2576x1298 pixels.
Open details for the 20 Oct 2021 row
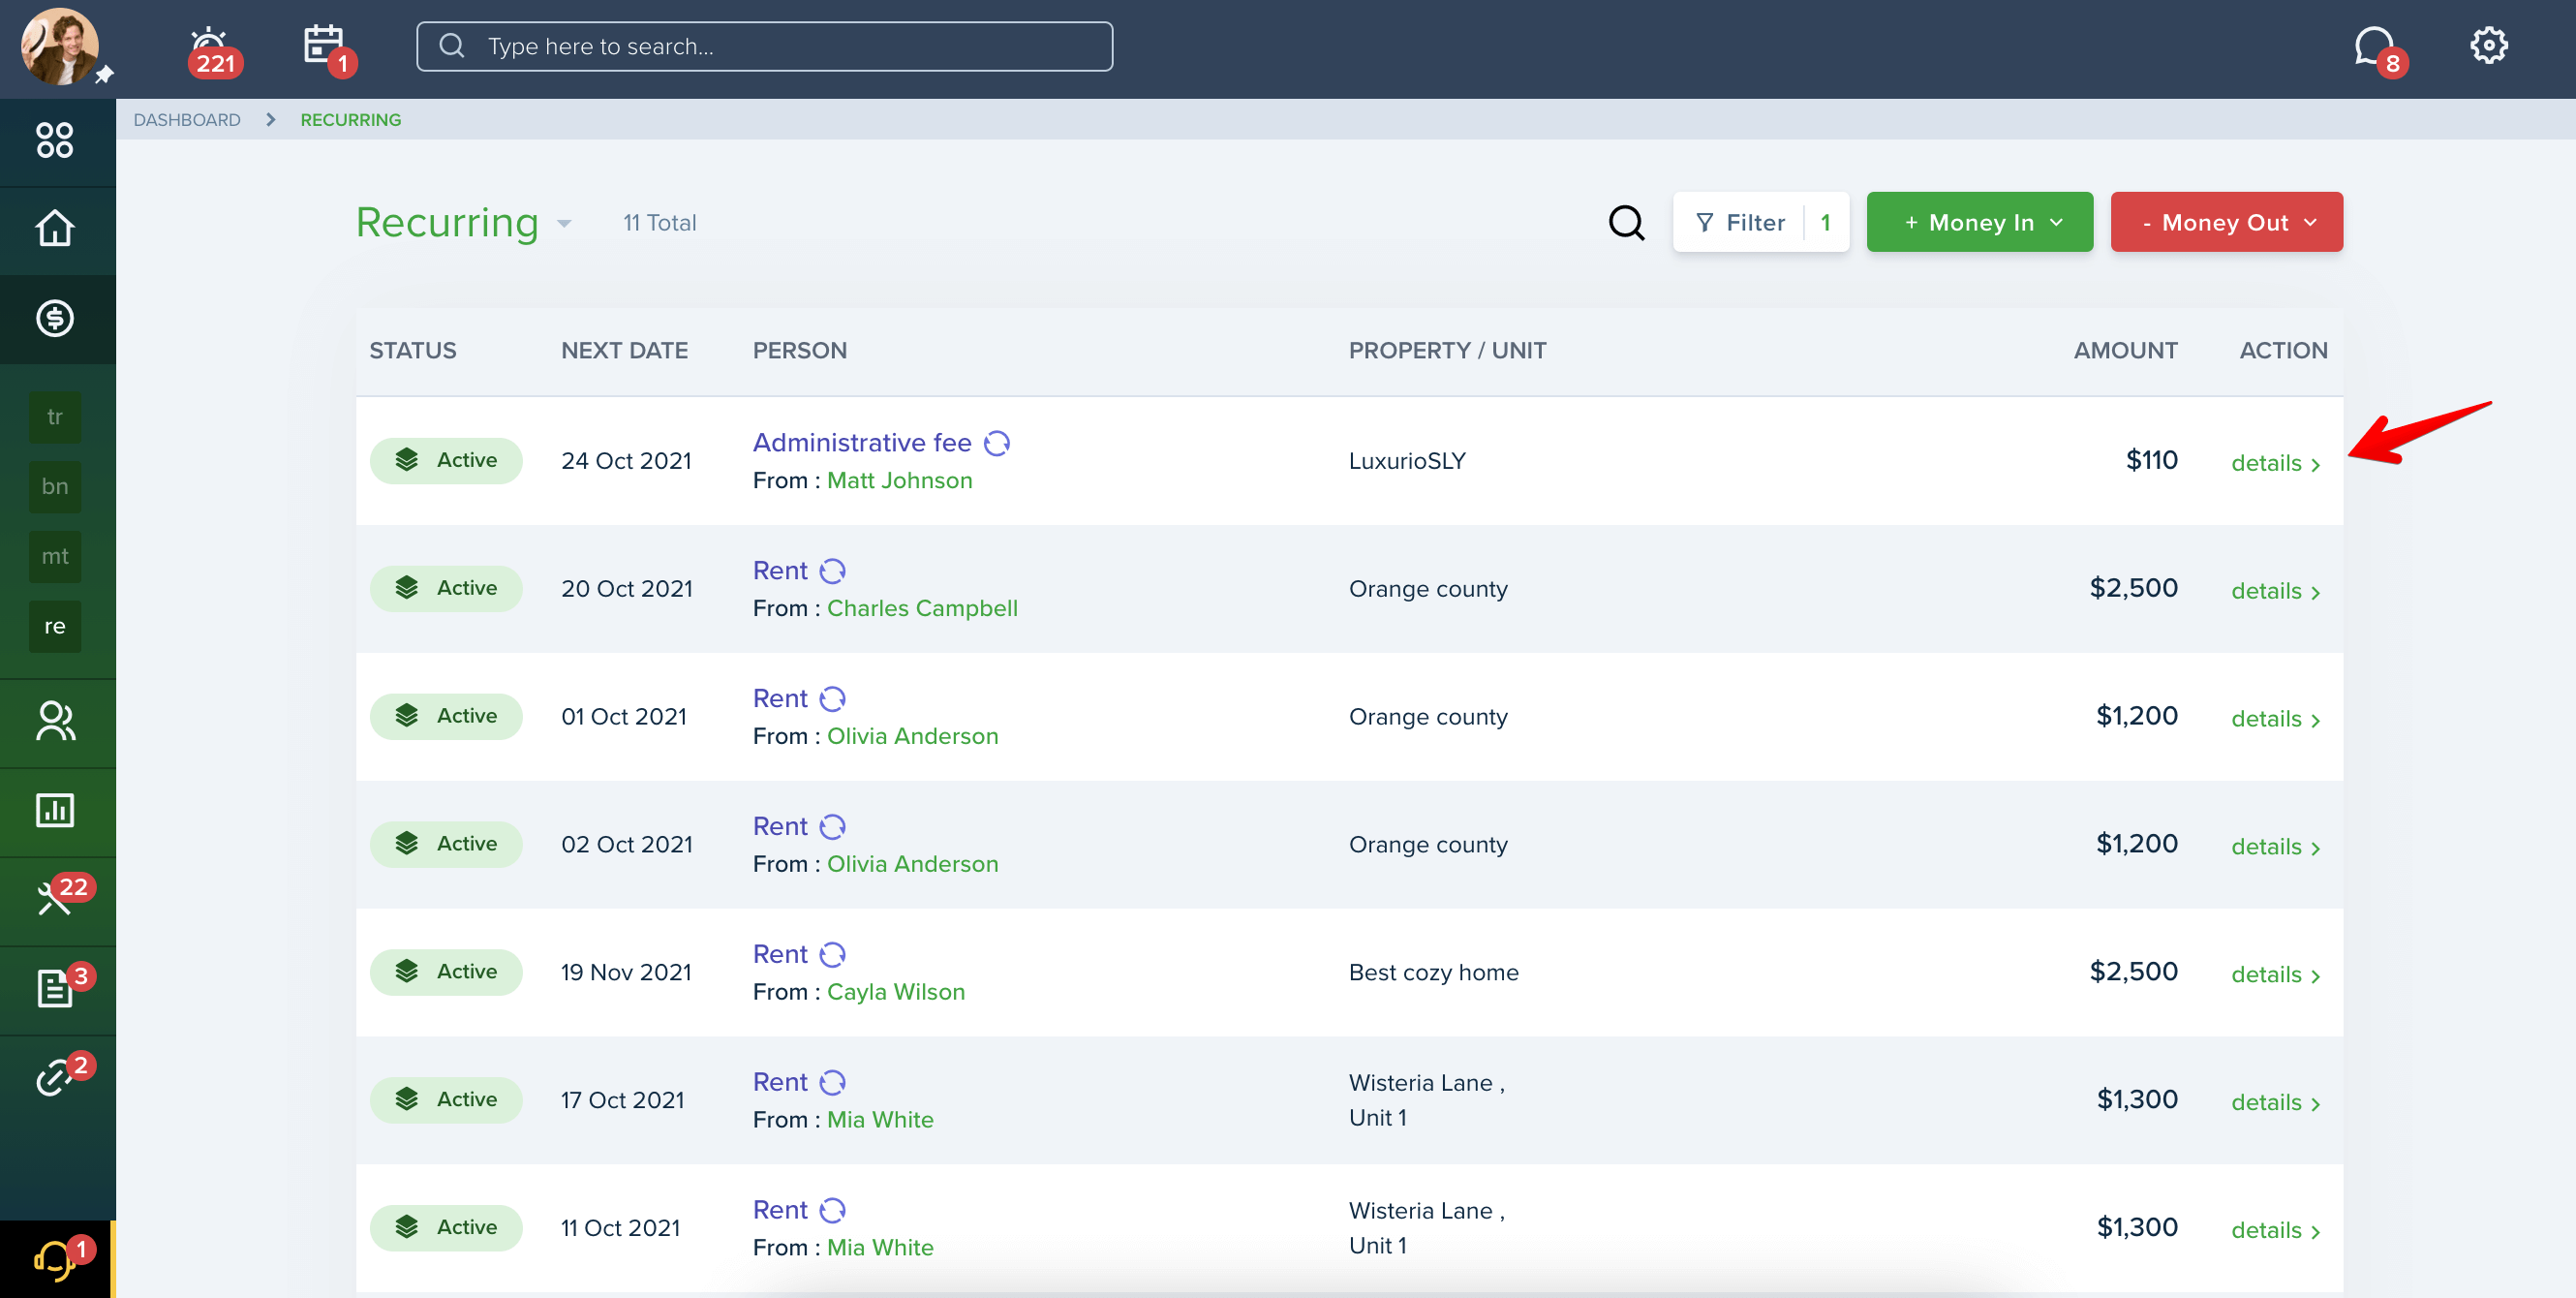click(x=2275, y=591)
